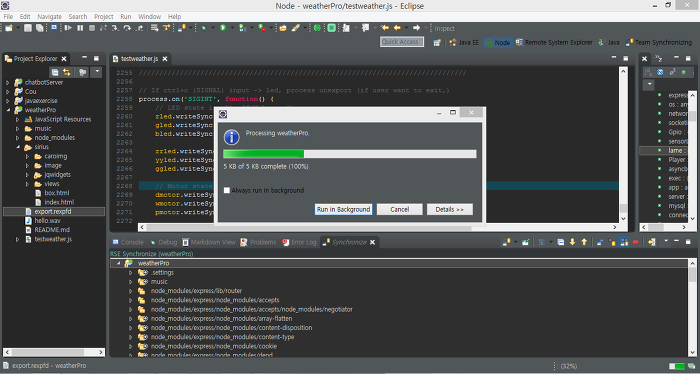Select export.rexpfd file in Project Explorer
This screenshot has height=374, width=700.
click(53, 212)
